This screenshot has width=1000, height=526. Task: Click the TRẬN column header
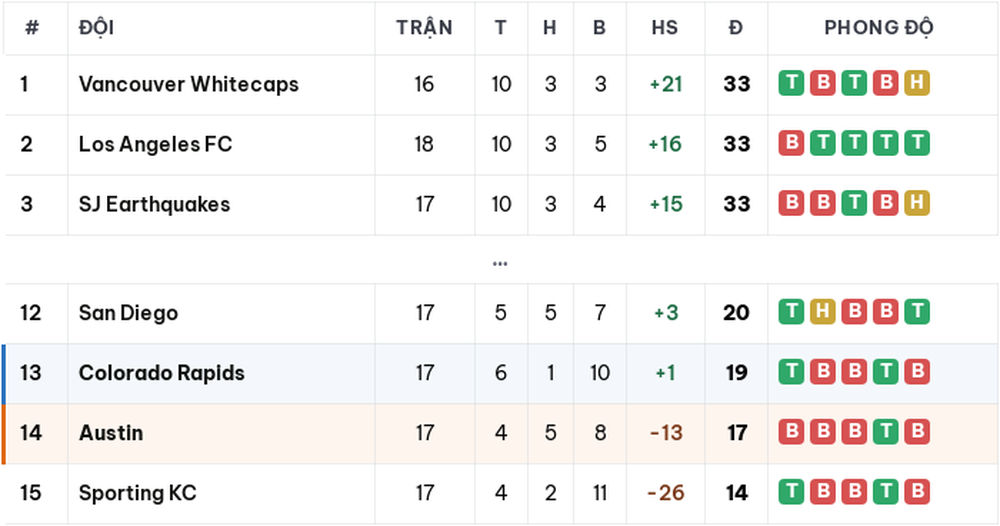(x=424, y=27)
